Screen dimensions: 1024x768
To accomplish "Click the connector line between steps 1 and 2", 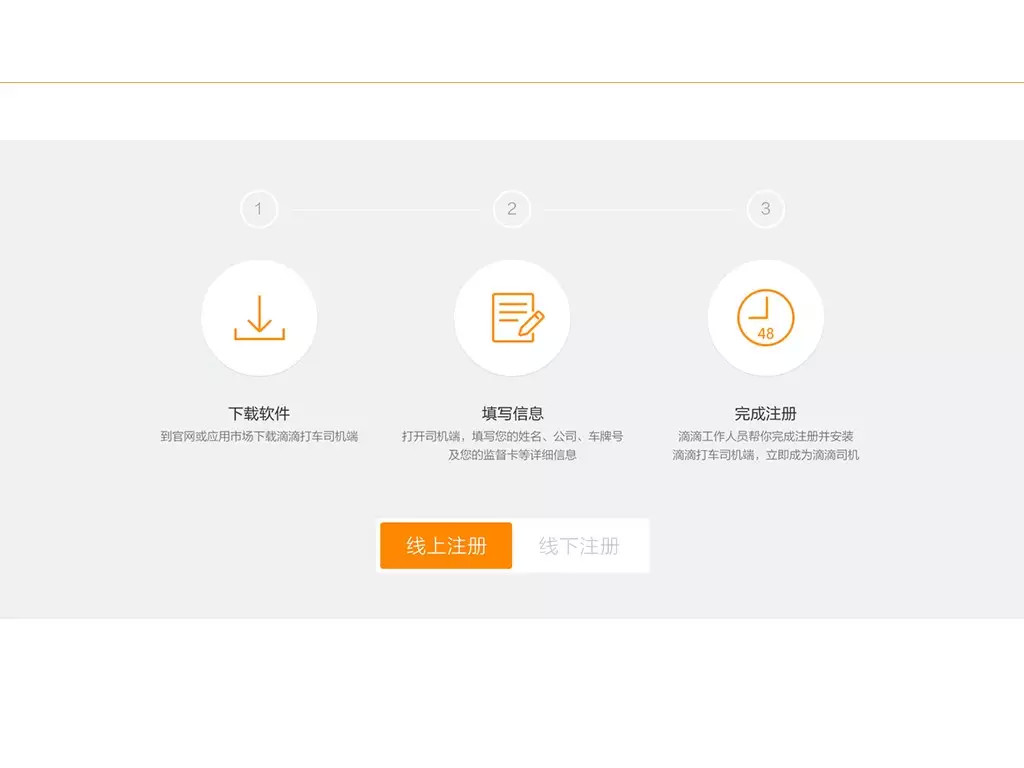I will point(385,210).
